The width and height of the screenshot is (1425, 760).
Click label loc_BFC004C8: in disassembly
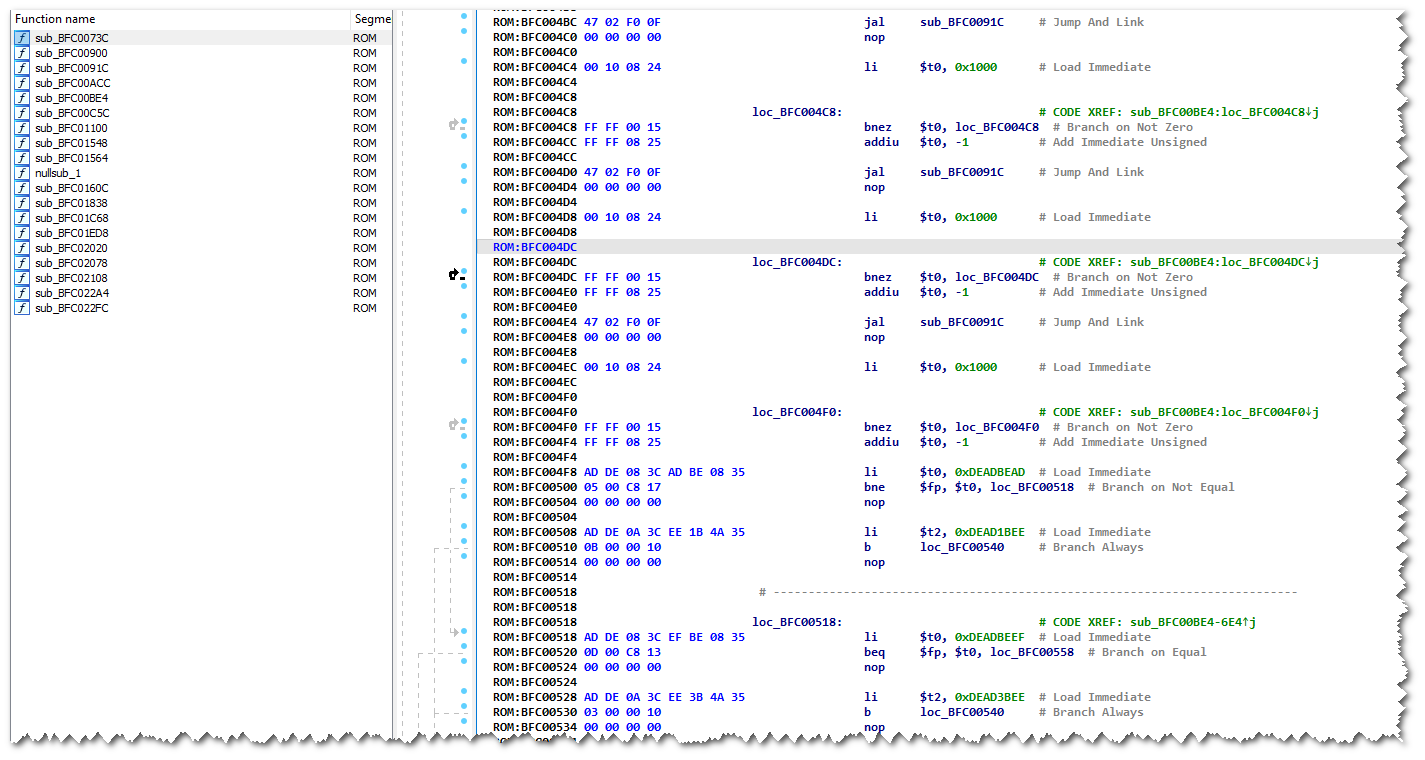pos(797,112)
